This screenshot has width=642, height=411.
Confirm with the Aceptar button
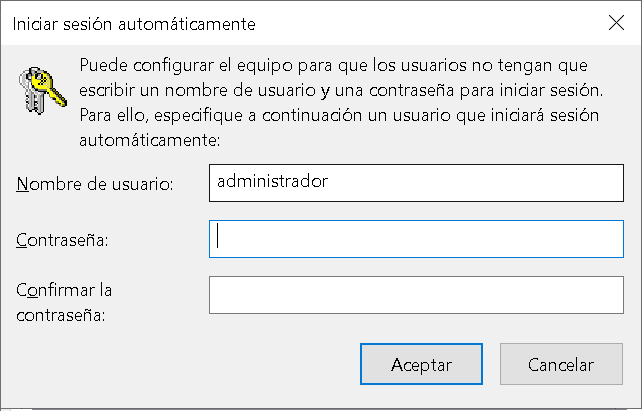tap(421, 364)
